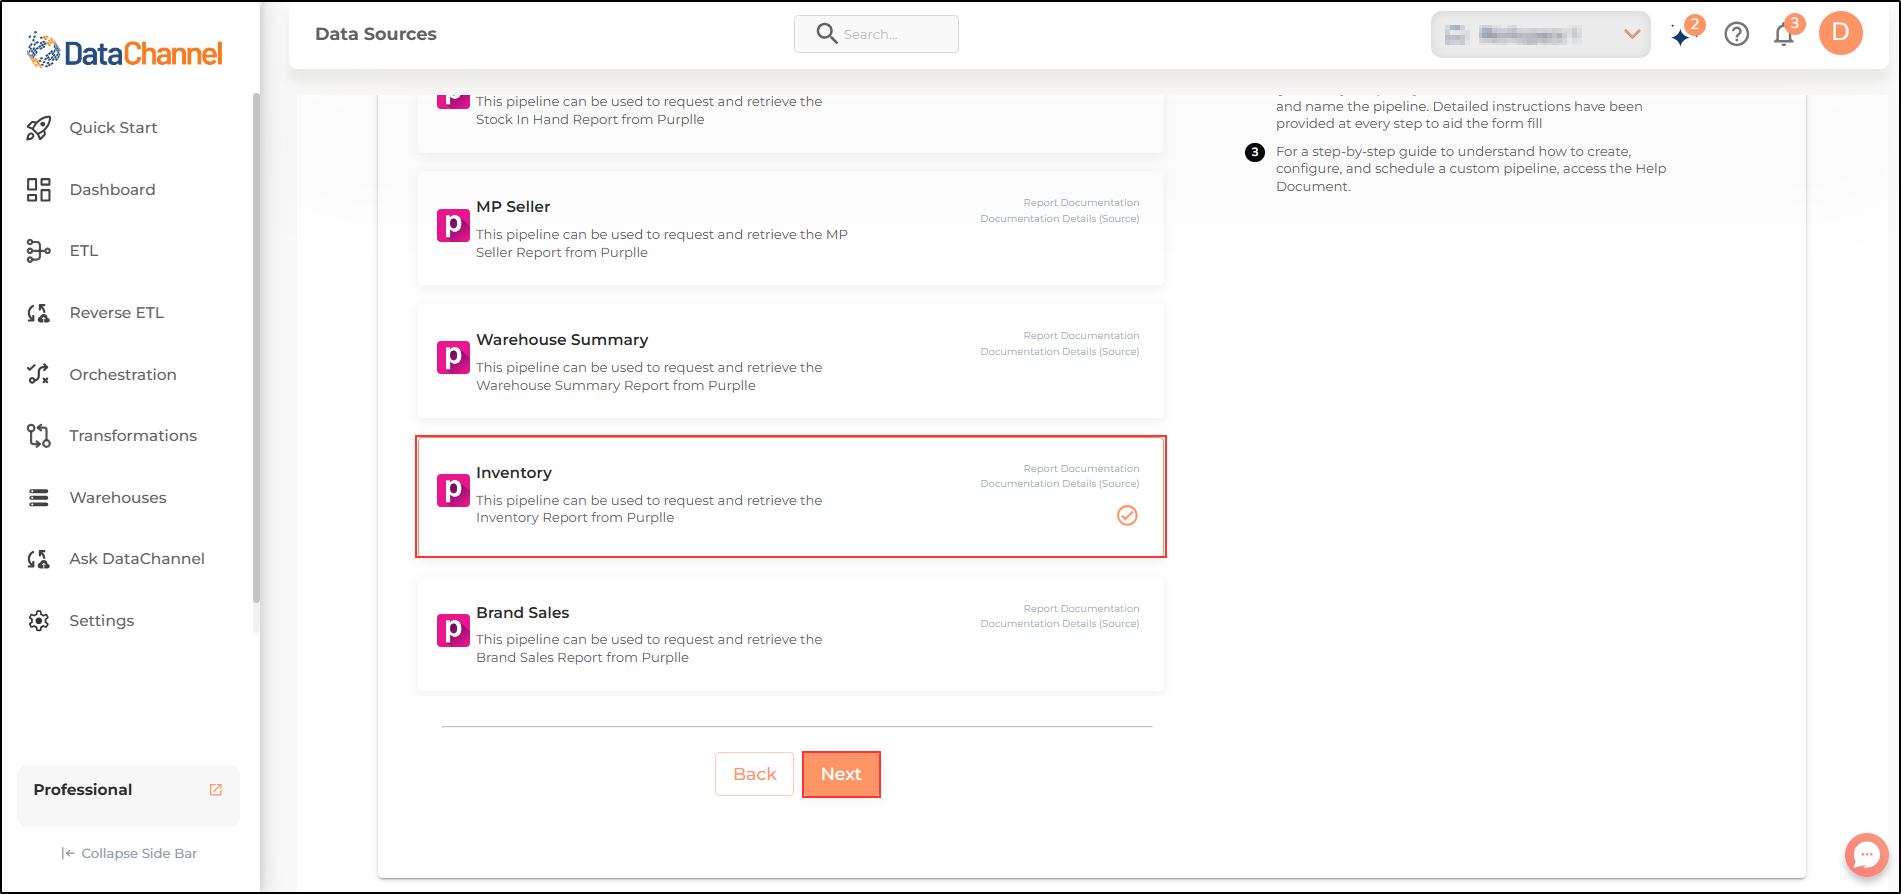Open Brand Sales Report Documentation link
Screen dimensions: 1901x894
click(1081, 609)
